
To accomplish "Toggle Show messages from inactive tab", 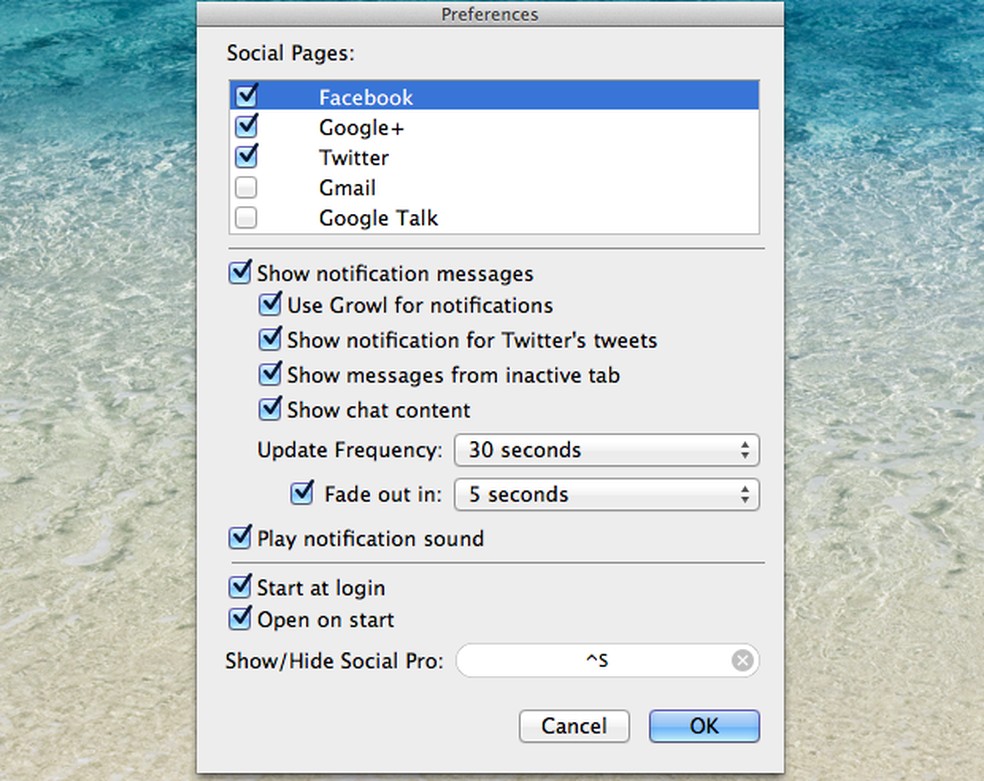I will point(270,374).
